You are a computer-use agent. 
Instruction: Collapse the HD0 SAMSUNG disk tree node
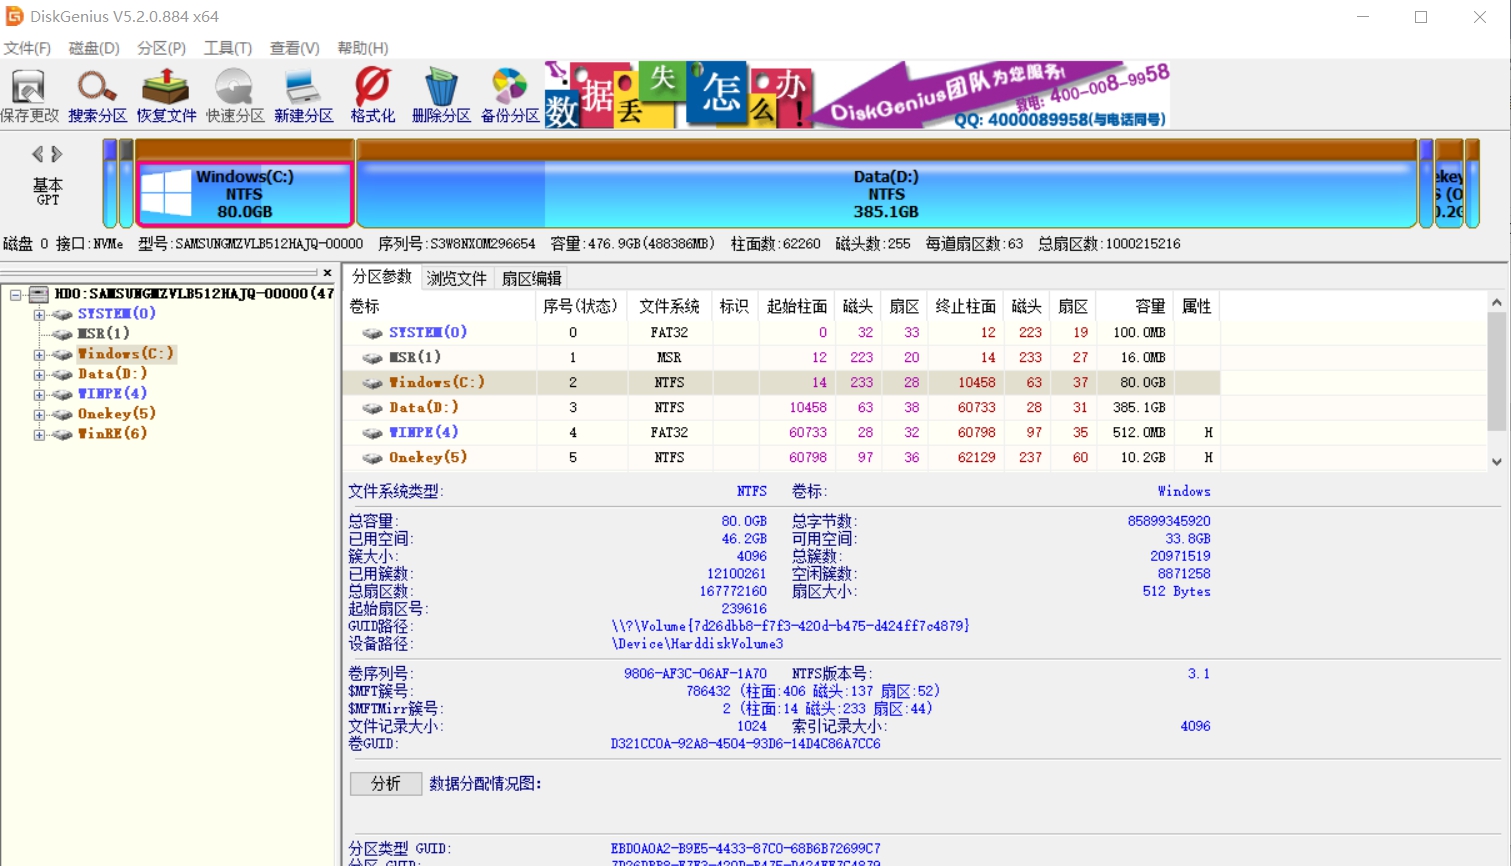click(16, 294)
